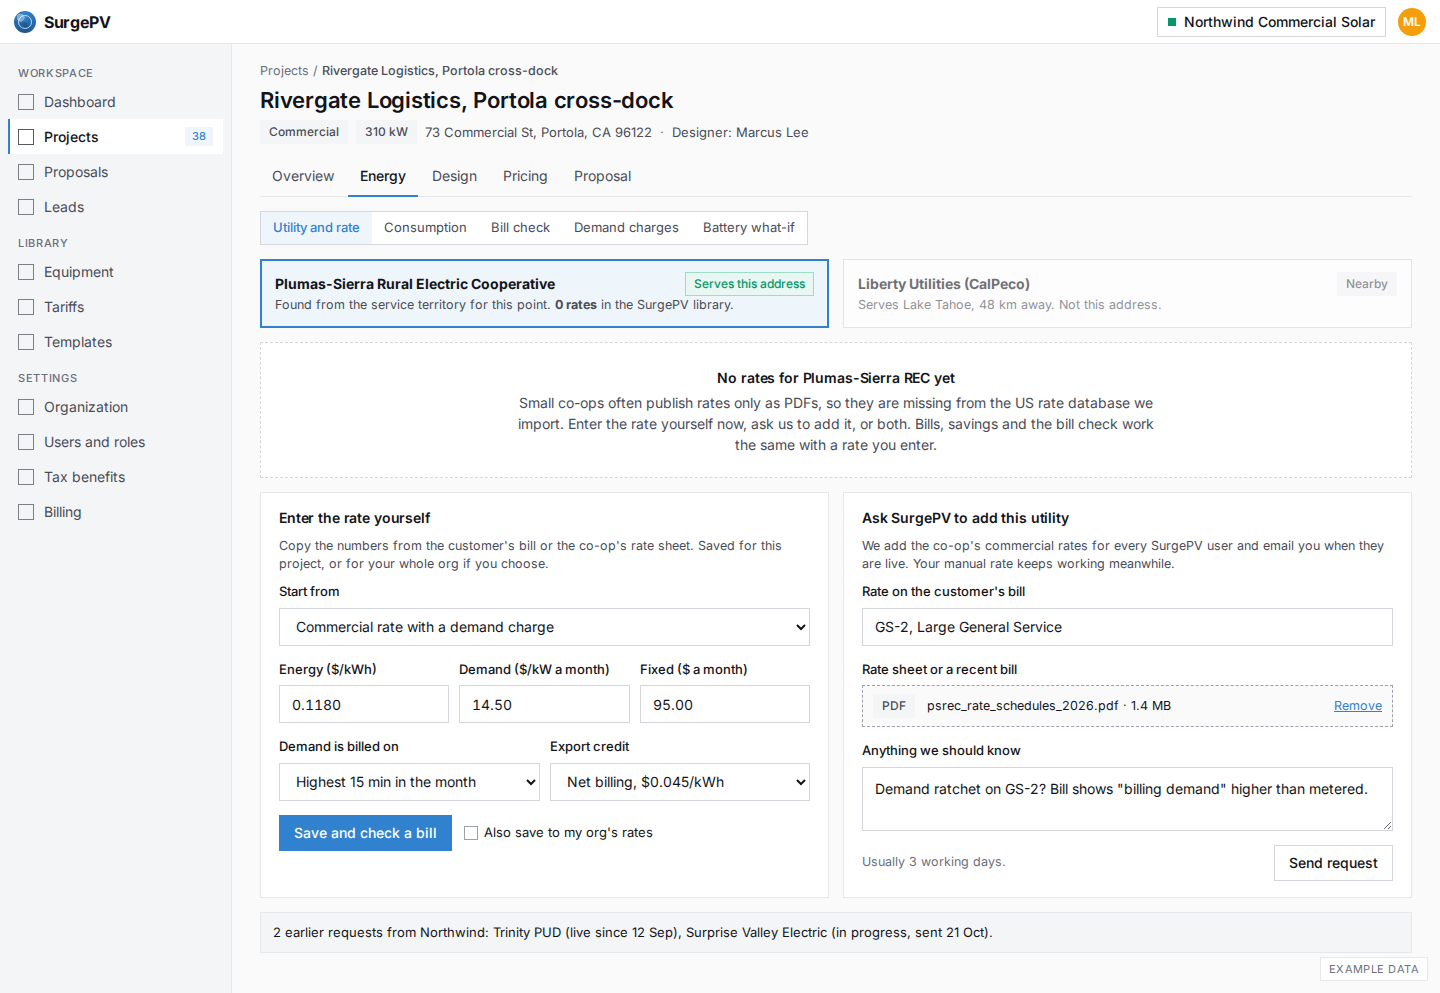Viewport: 1440px width, 993px height.
Task: Focus the Energy ($/kWh) input field
Action: point(364,704)
